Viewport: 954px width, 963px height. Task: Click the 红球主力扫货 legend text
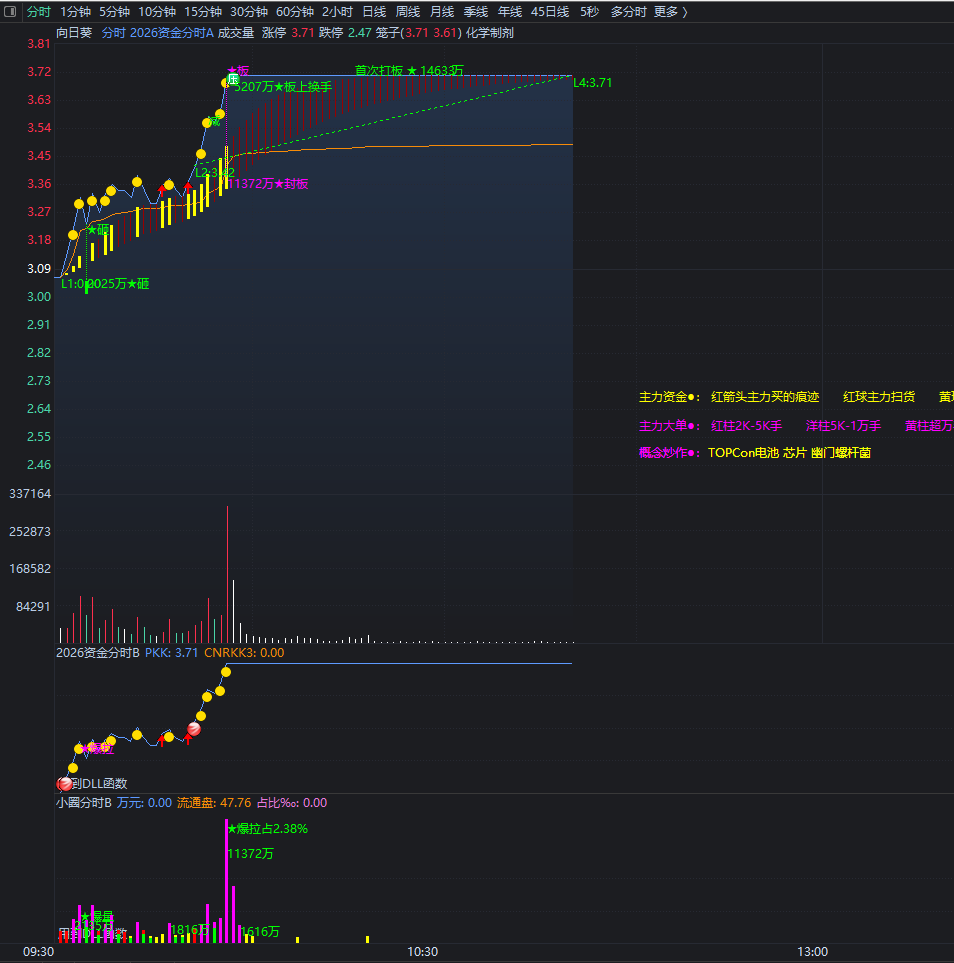coord(879,397)
